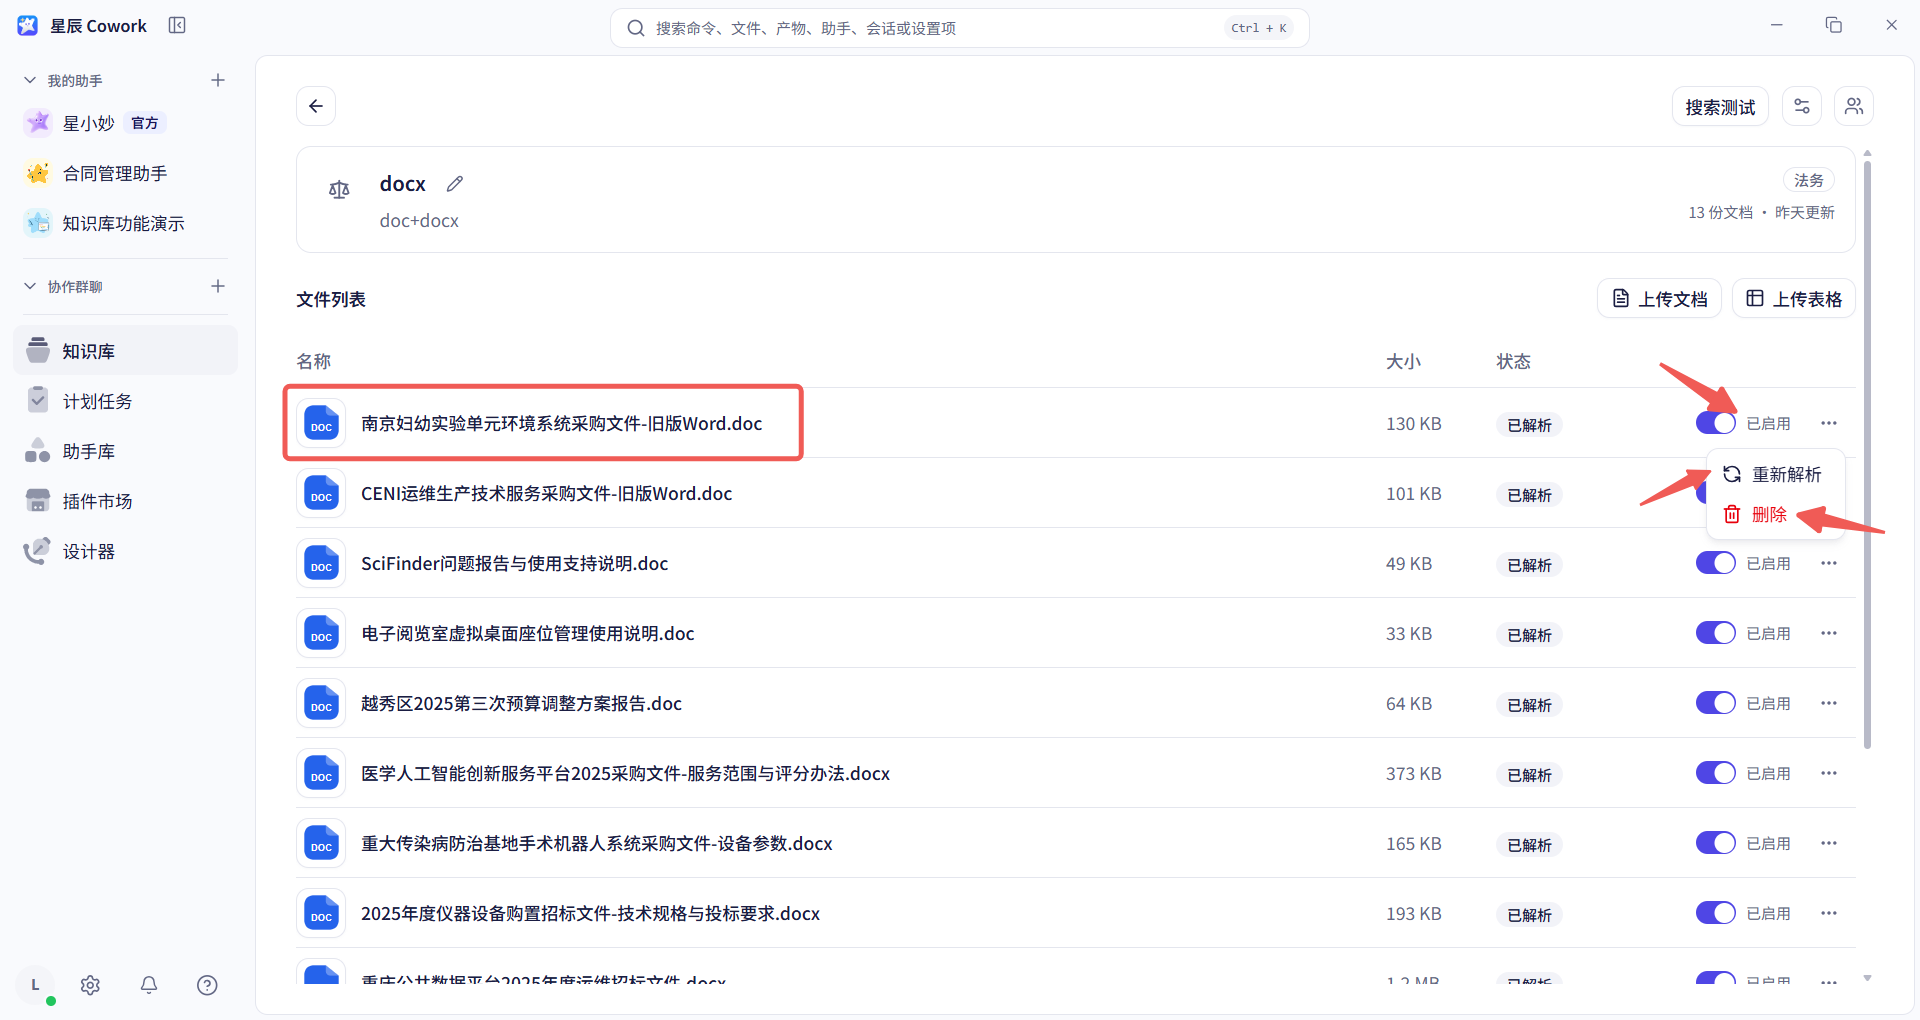This screenshot has height=1020, width=1920.
Task: Go back with the arrow button
Action: pyautogui.click(x=316, y=106)
